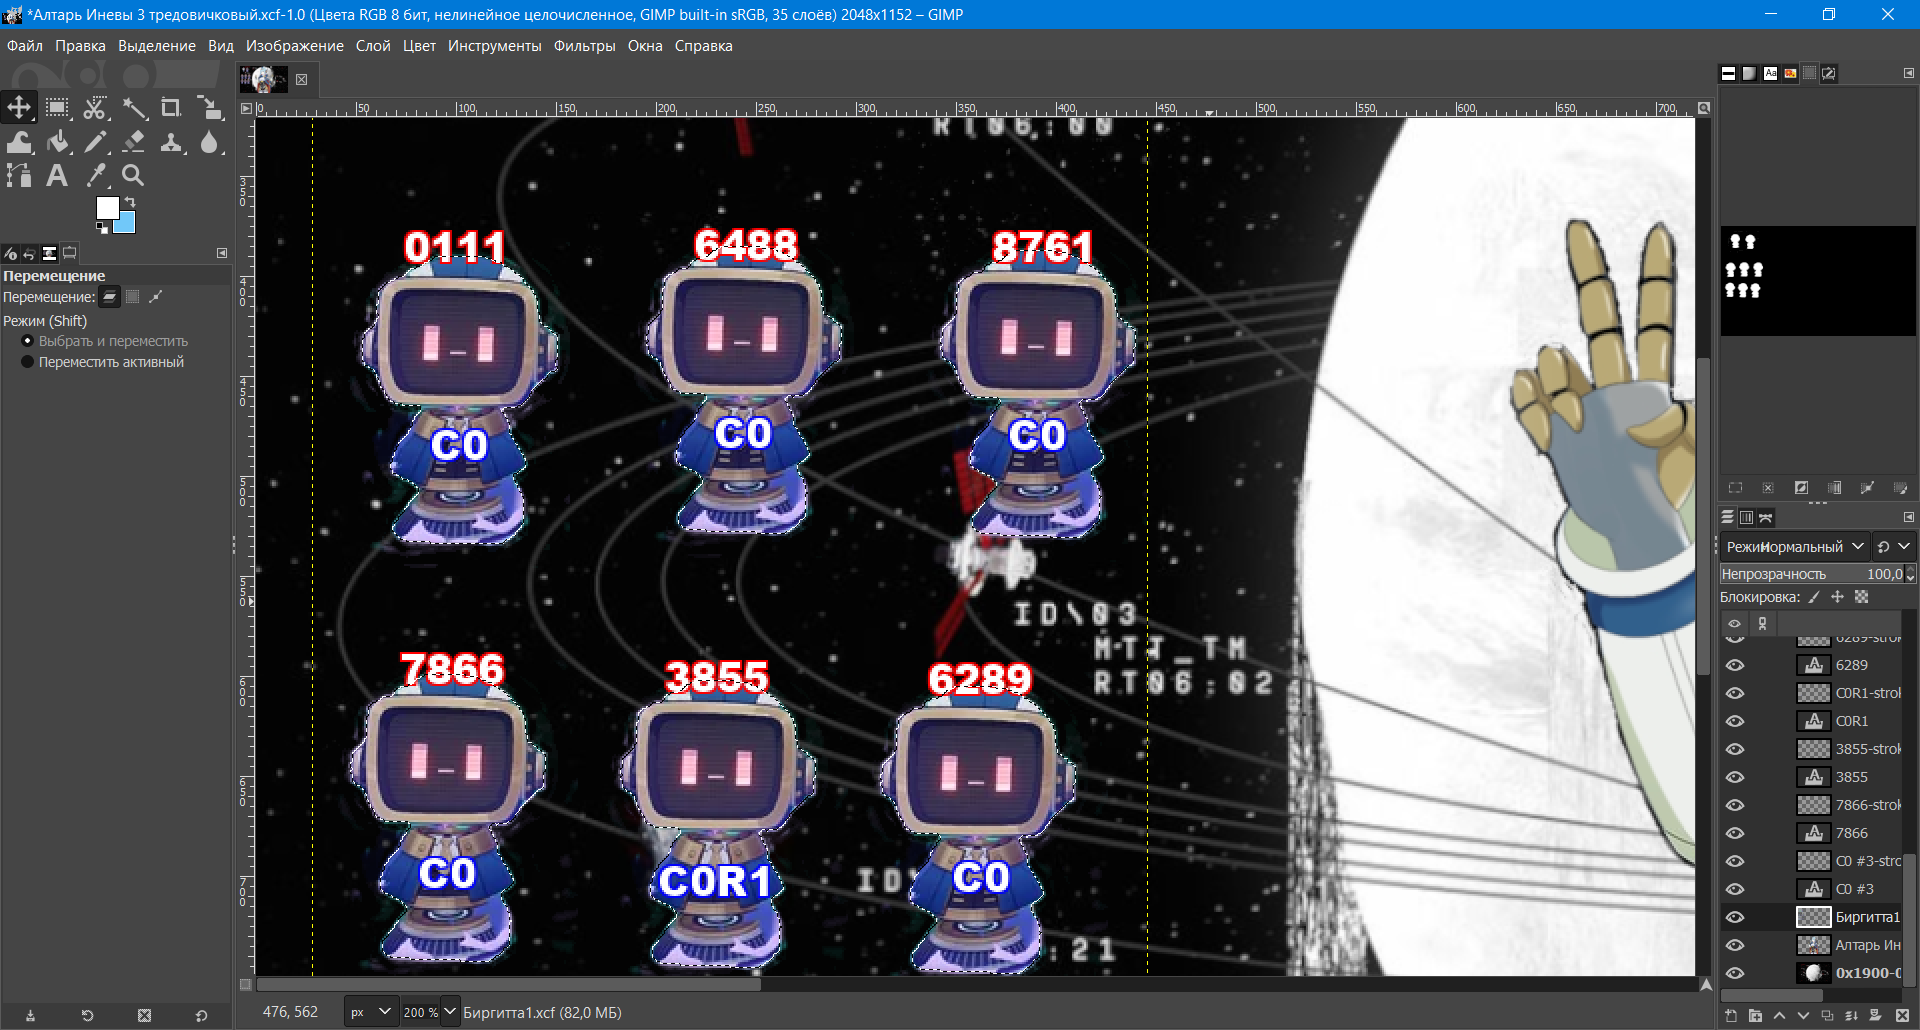Select the Fuzzy Select magic wand tool
Image resolution: width=1920 pixels, height=1030 pixels.
133,108
